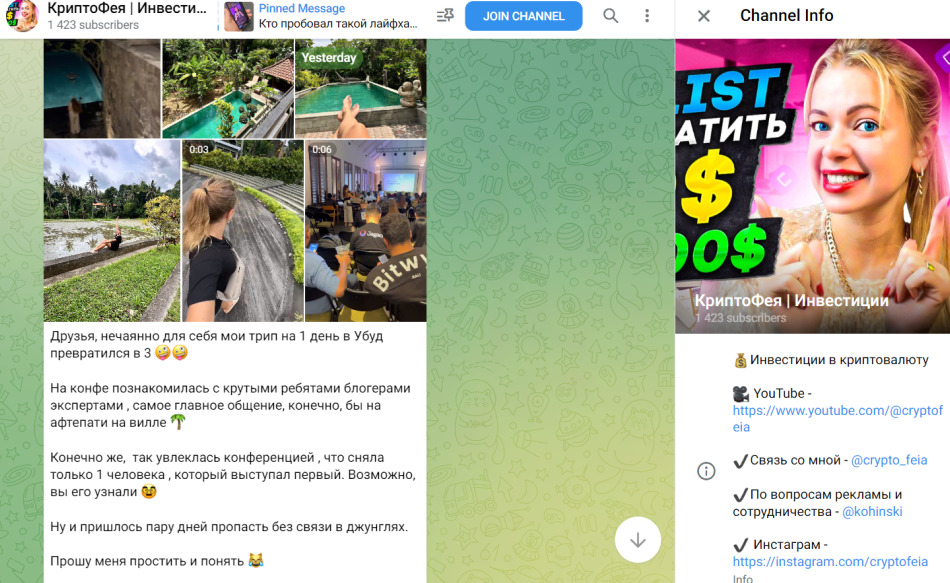Open the channel profile cover image
The width and height of the screenshot is (950, 583).
tap(812, 186)
